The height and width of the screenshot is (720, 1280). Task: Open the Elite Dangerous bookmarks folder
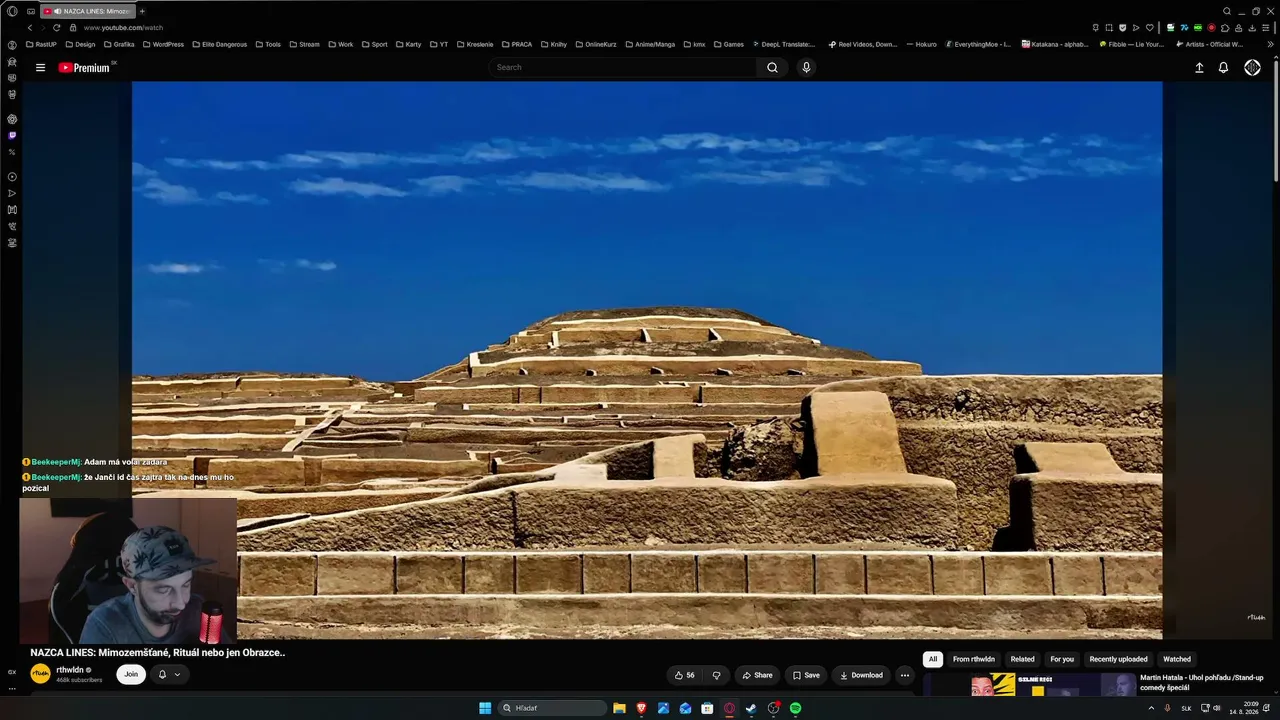point(219,45)
